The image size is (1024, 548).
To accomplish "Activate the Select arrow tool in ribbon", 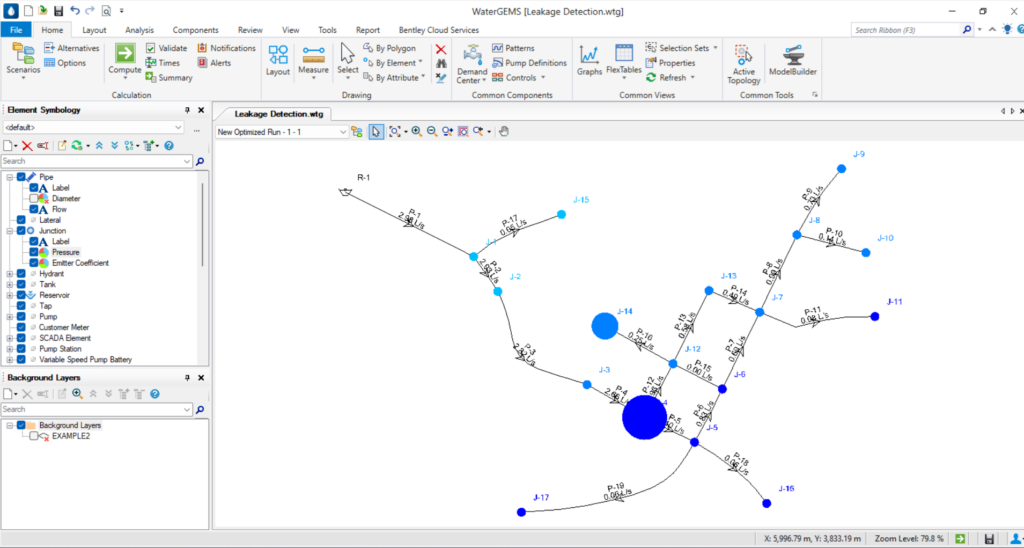I will [347, 60].
